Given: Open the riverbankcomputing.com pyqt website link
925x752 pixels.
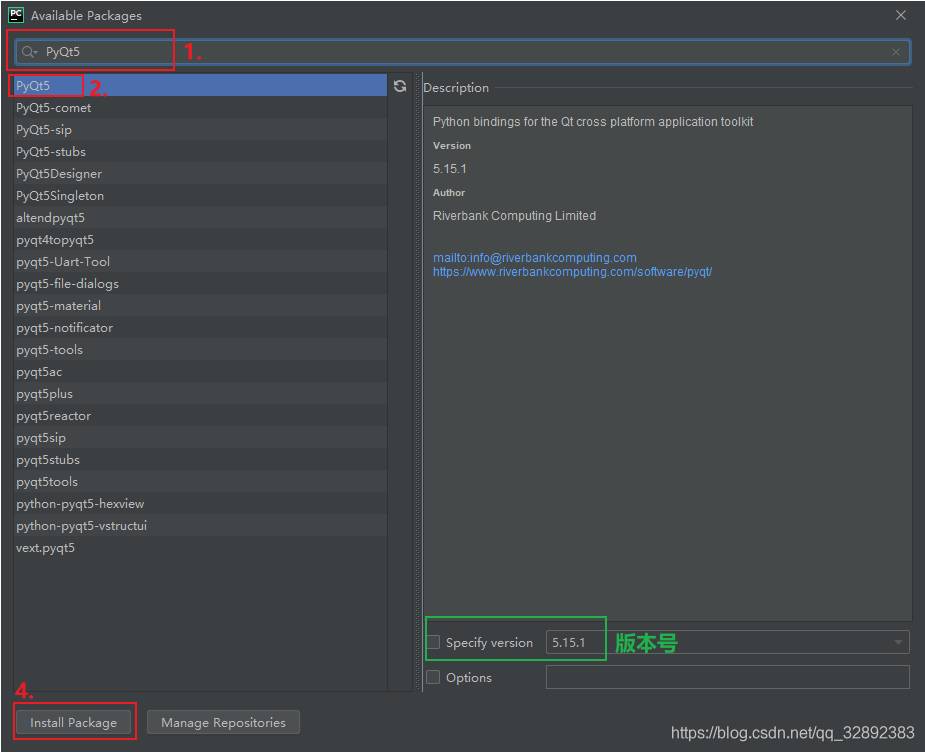Looking at the screenshot, I should coord(572,271).
